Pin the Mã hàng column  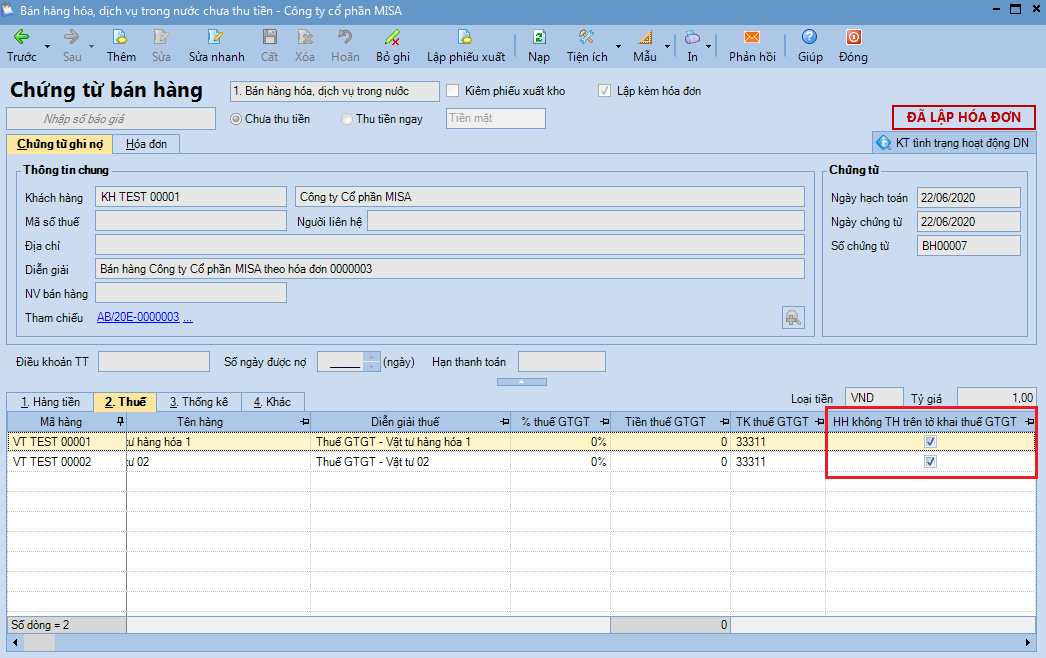120,422
